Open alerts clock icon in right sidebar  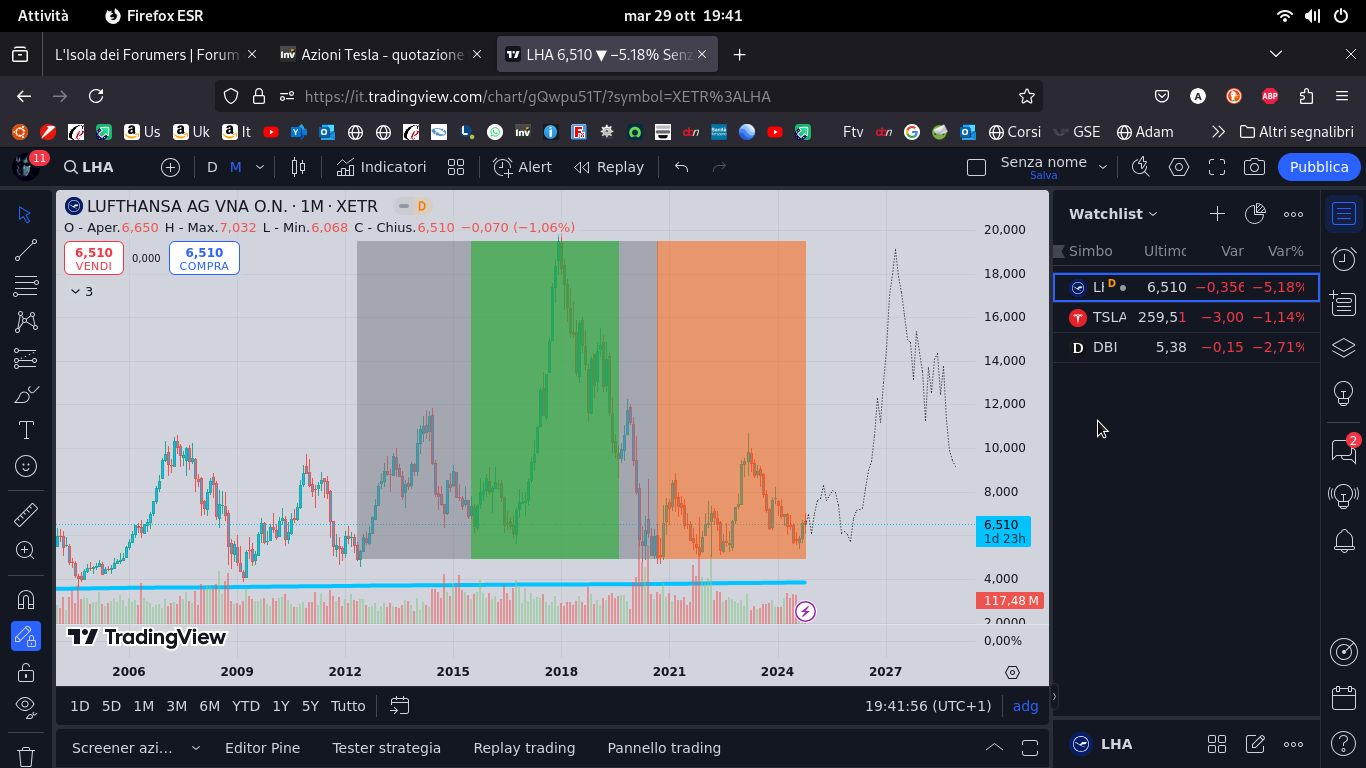pyautogui.click(x=1344, y=260)
